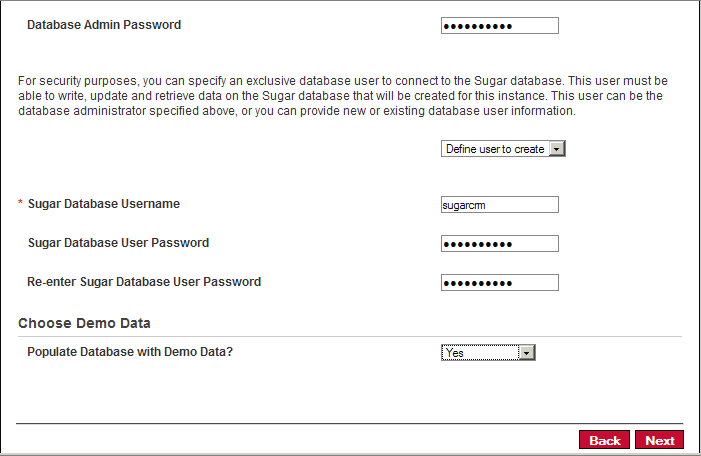The width and height of the screenshot is (701, 456).
Task: Click the 'Database Admin Password' label
Action: [104, 25]
